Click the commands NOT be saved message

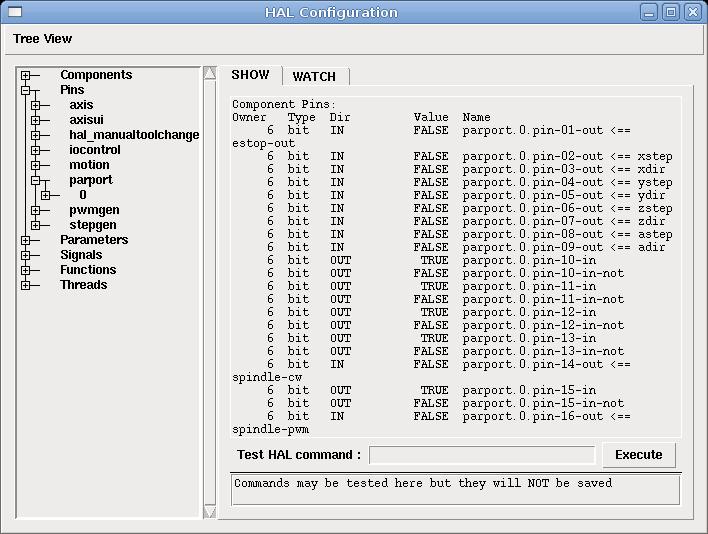[423, 483]
